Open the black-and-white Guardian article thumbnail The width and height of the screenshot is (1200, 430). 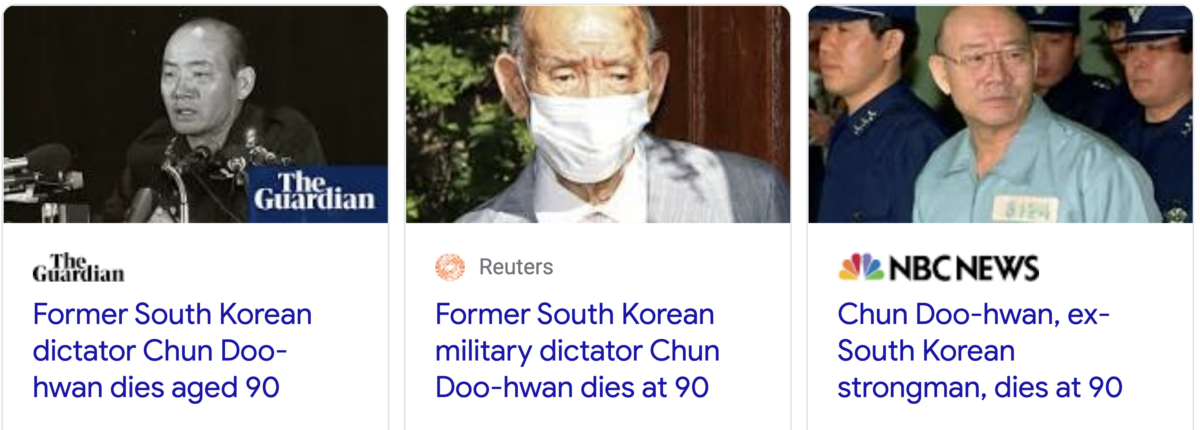[196, 114]
